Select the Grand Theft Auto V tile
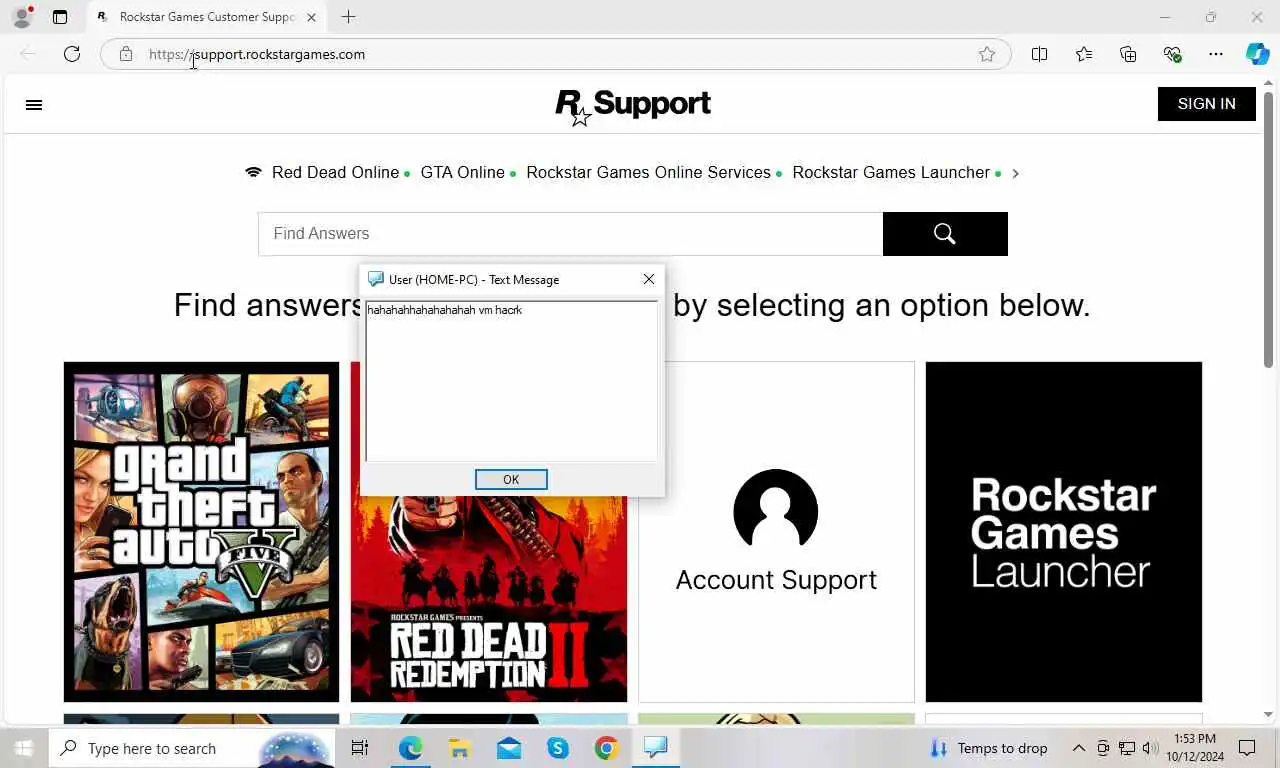The width and height of the screenshot is (1280, 768). (x=201, y=532)
